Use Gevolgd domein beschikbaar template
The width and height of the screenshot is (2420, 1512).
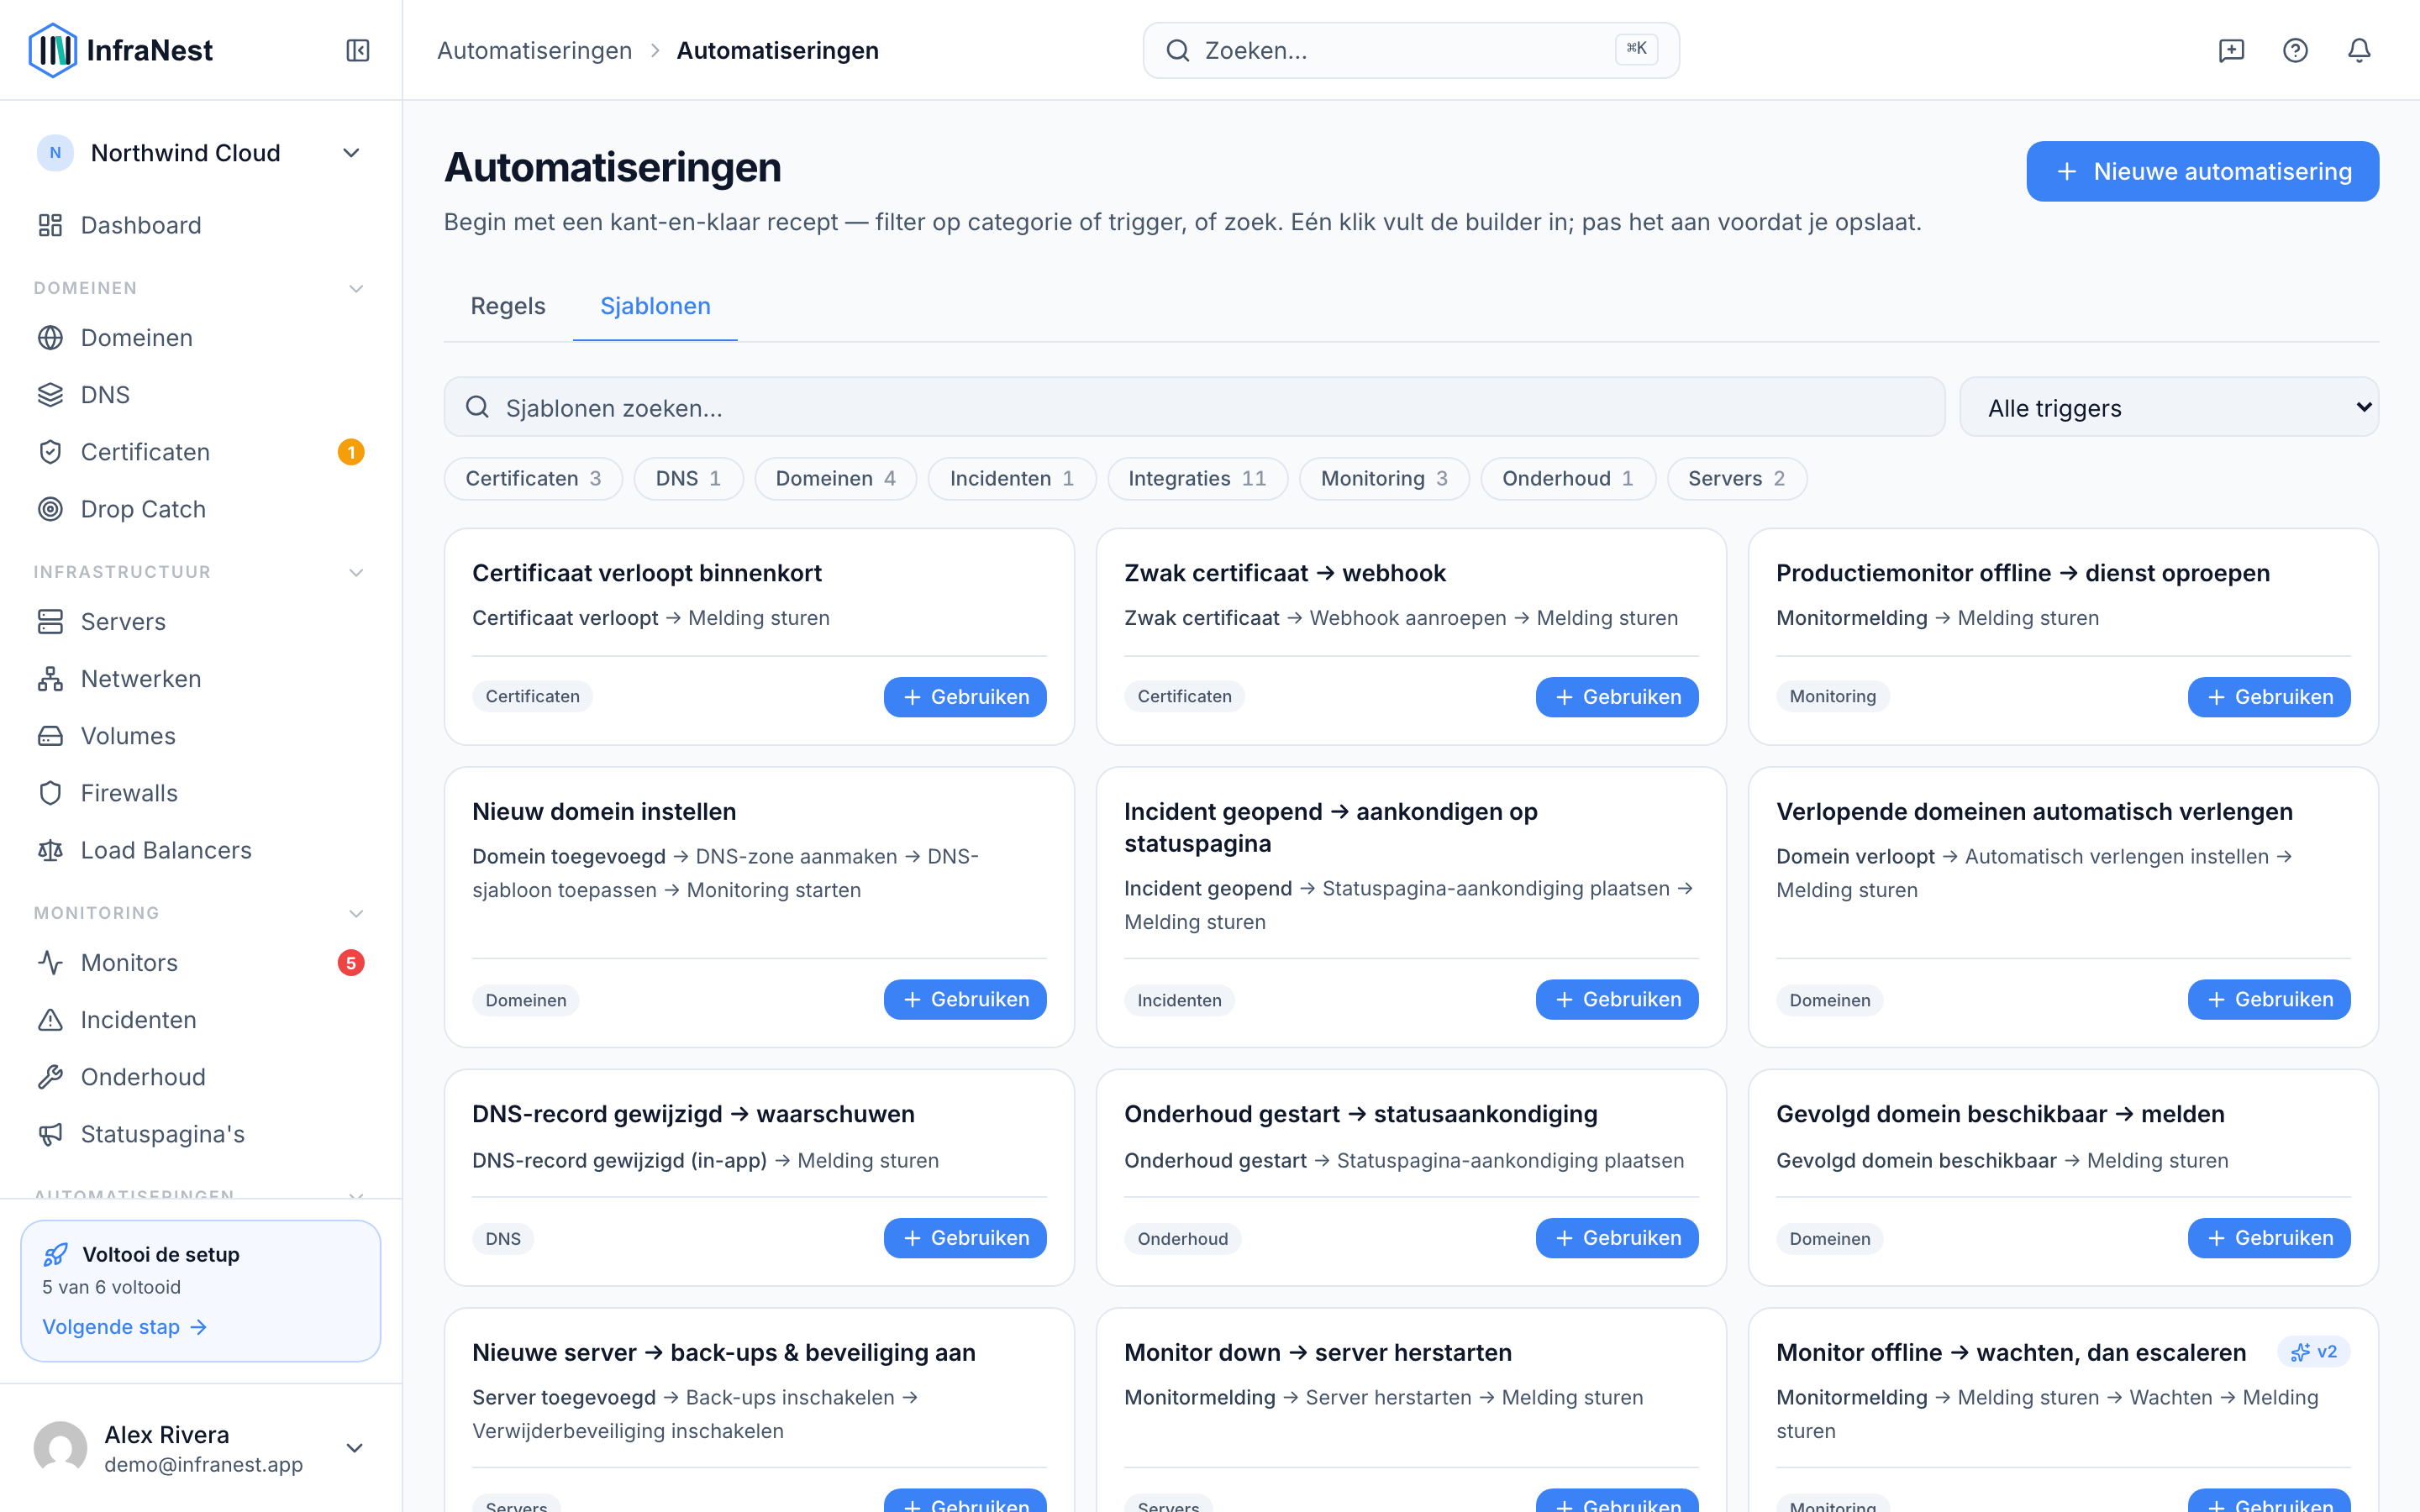pos(2268,1238)
